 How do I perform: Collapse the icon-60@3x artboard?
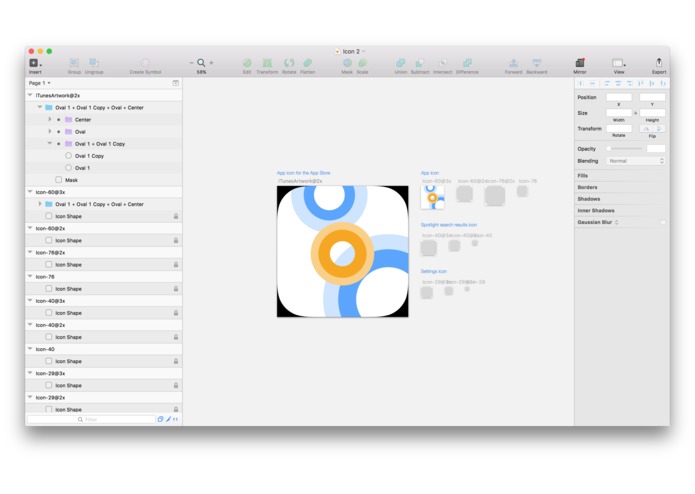(x=30, y=192)
